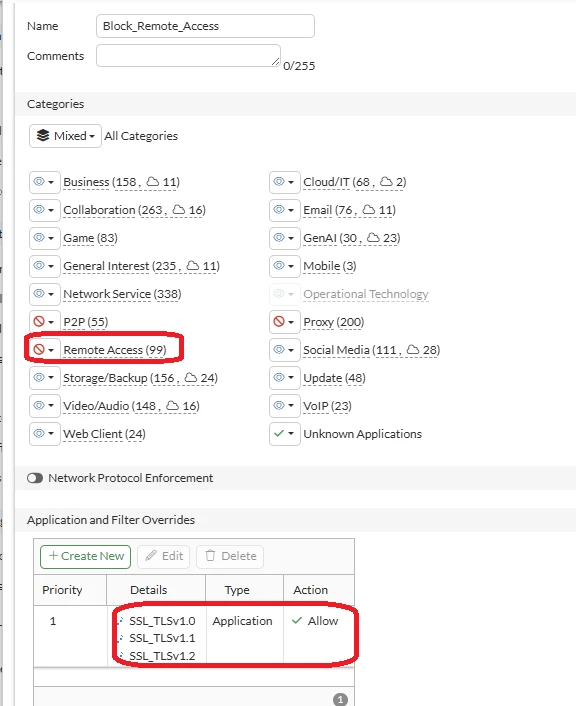Toggle Network Protocol Enforcement switch
Image resolution: width=576 pixels, height=706 pixels.
35,478
